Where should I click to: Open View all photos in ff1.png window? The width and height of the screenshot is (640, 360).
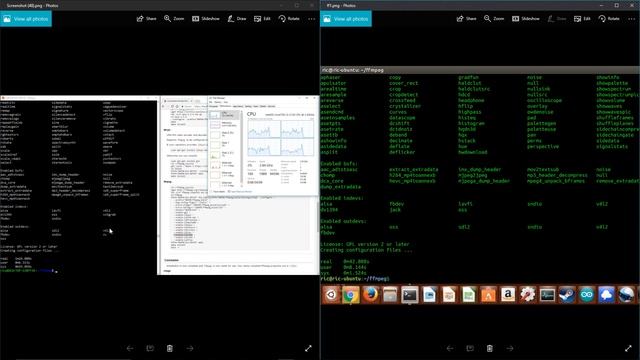click(346, 19)
